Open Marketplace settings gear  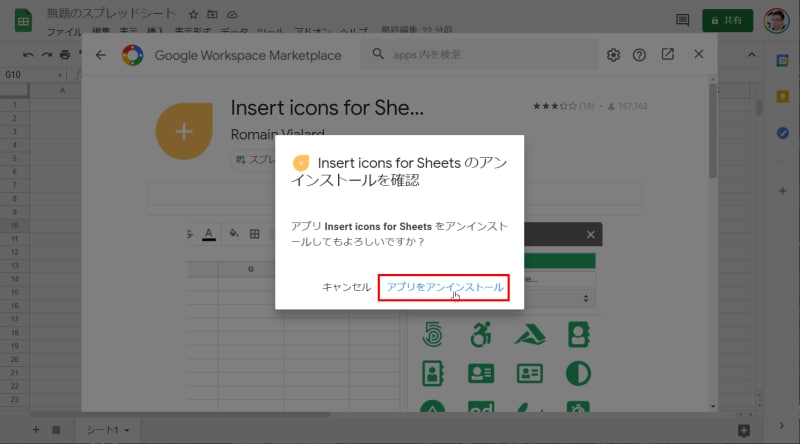[x=613, y=55]
